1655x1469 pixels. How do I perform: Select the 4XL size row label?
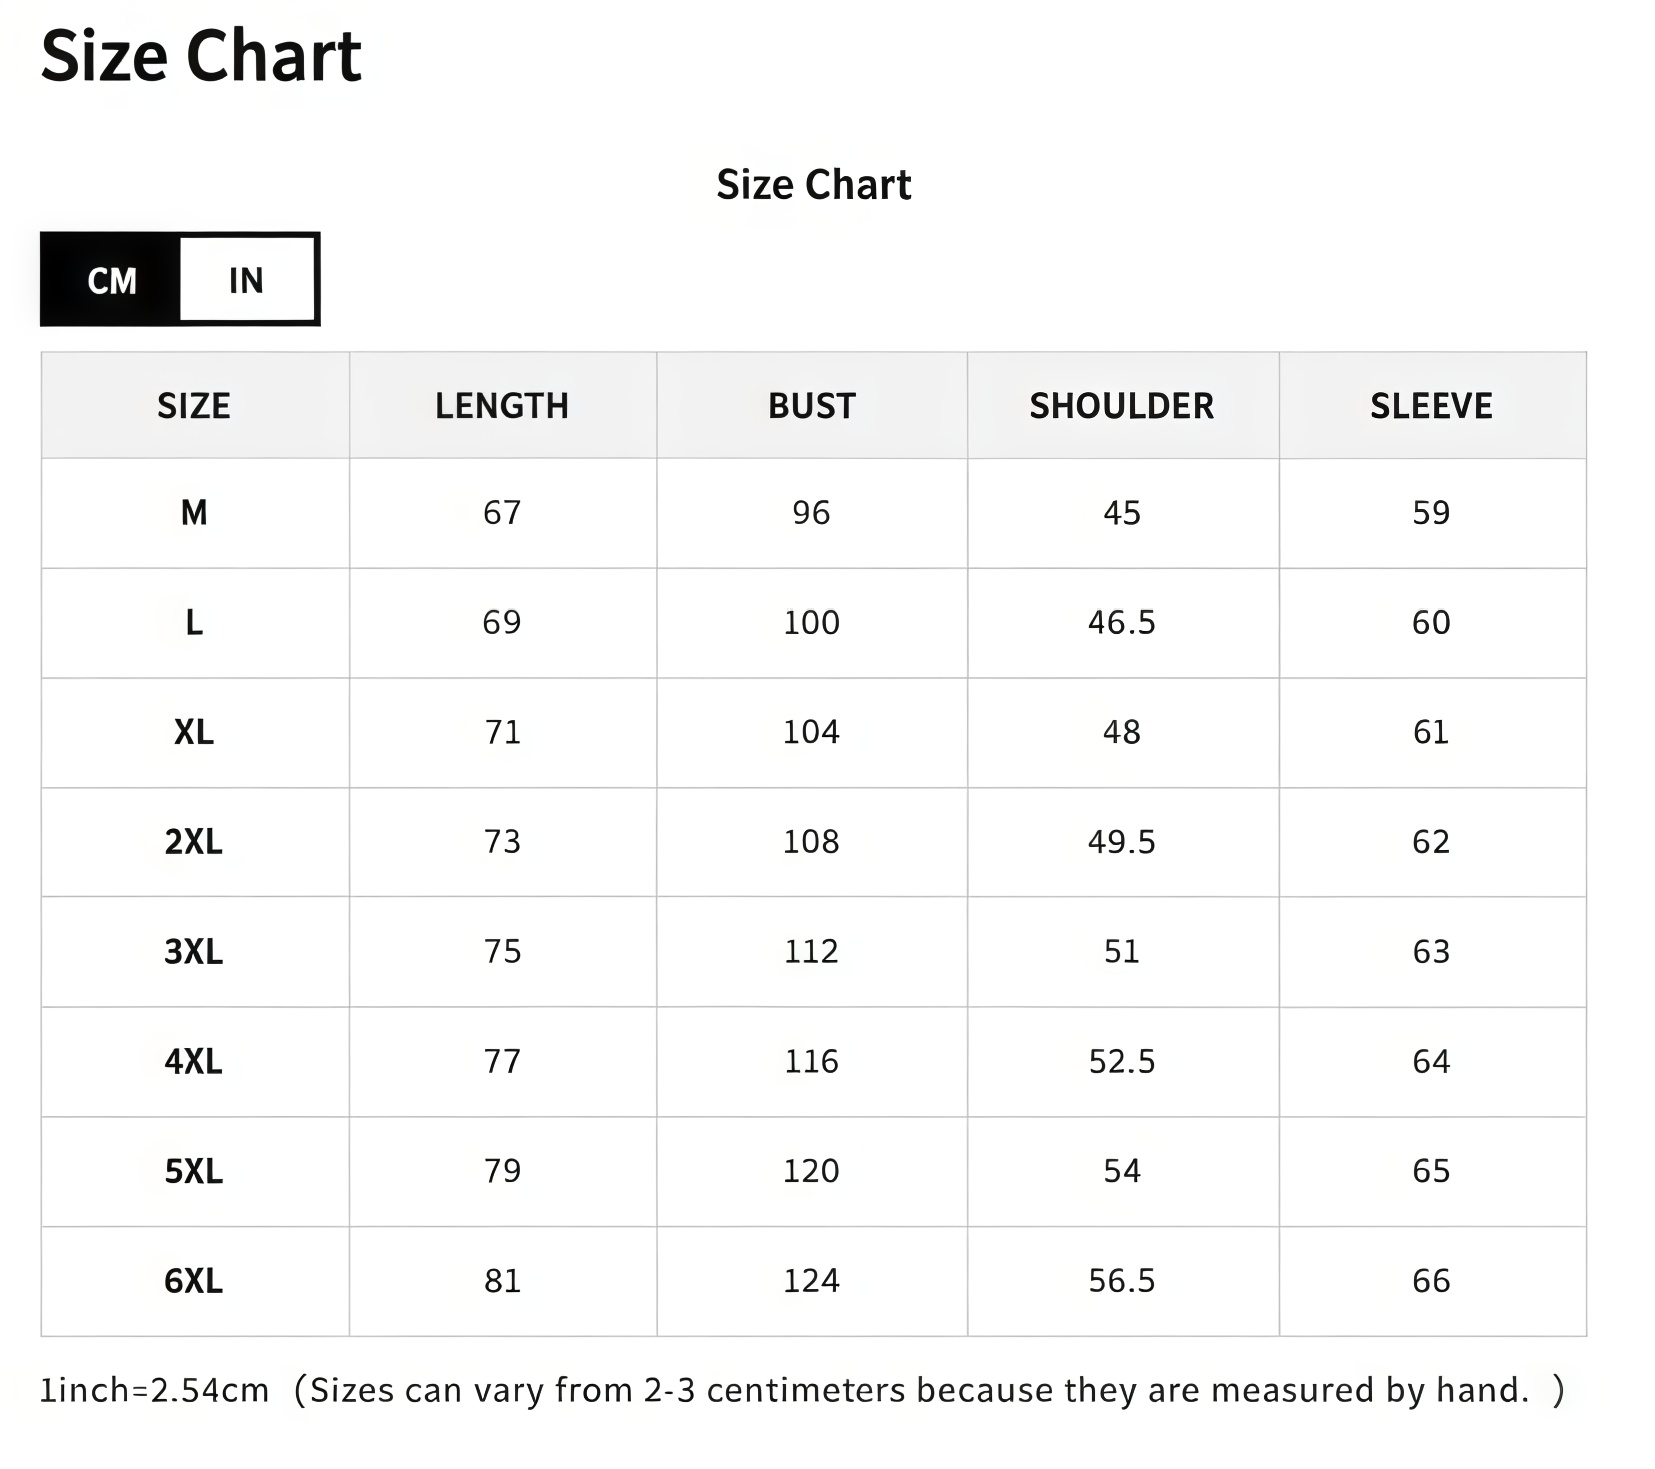[x=194, y=1061]
